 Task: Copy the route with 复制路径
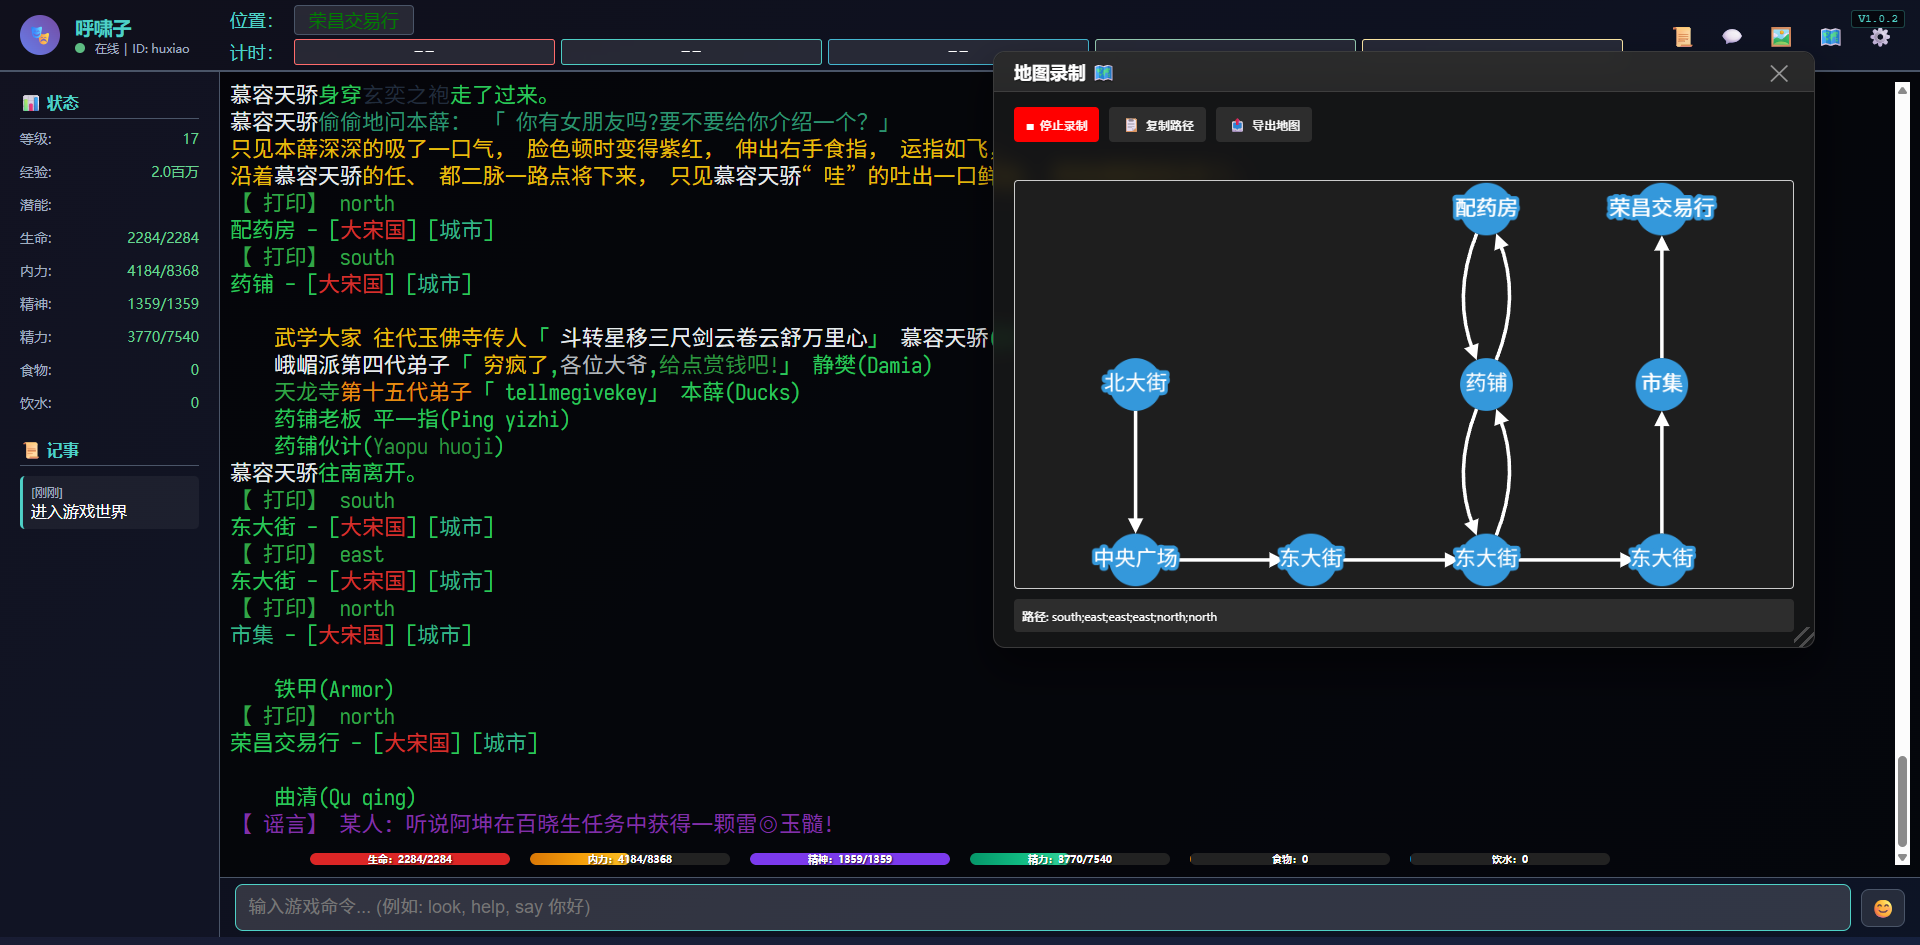[x=1157, y=124]
